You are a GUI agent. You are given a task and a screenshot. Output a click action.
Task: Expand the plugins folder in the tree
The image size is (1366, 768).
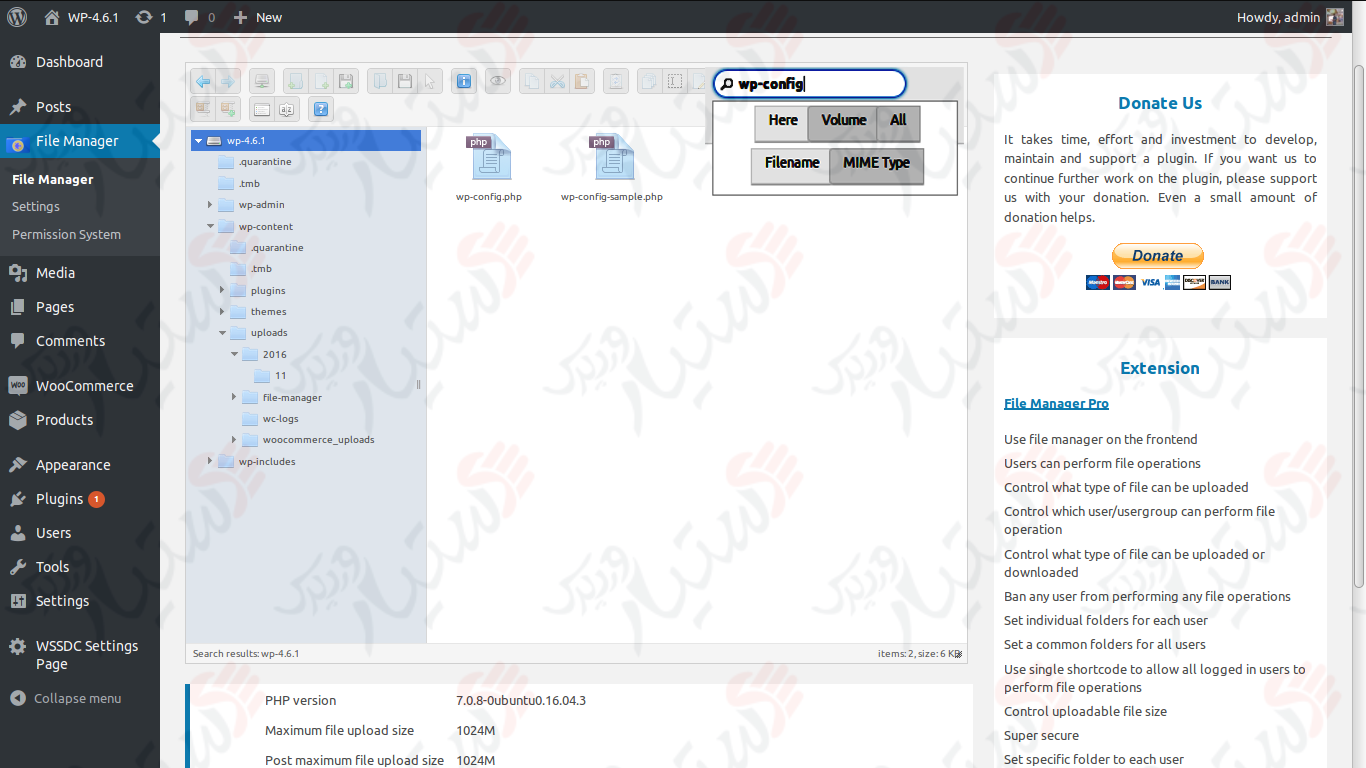pyautogui.click(x=224, y=290)
